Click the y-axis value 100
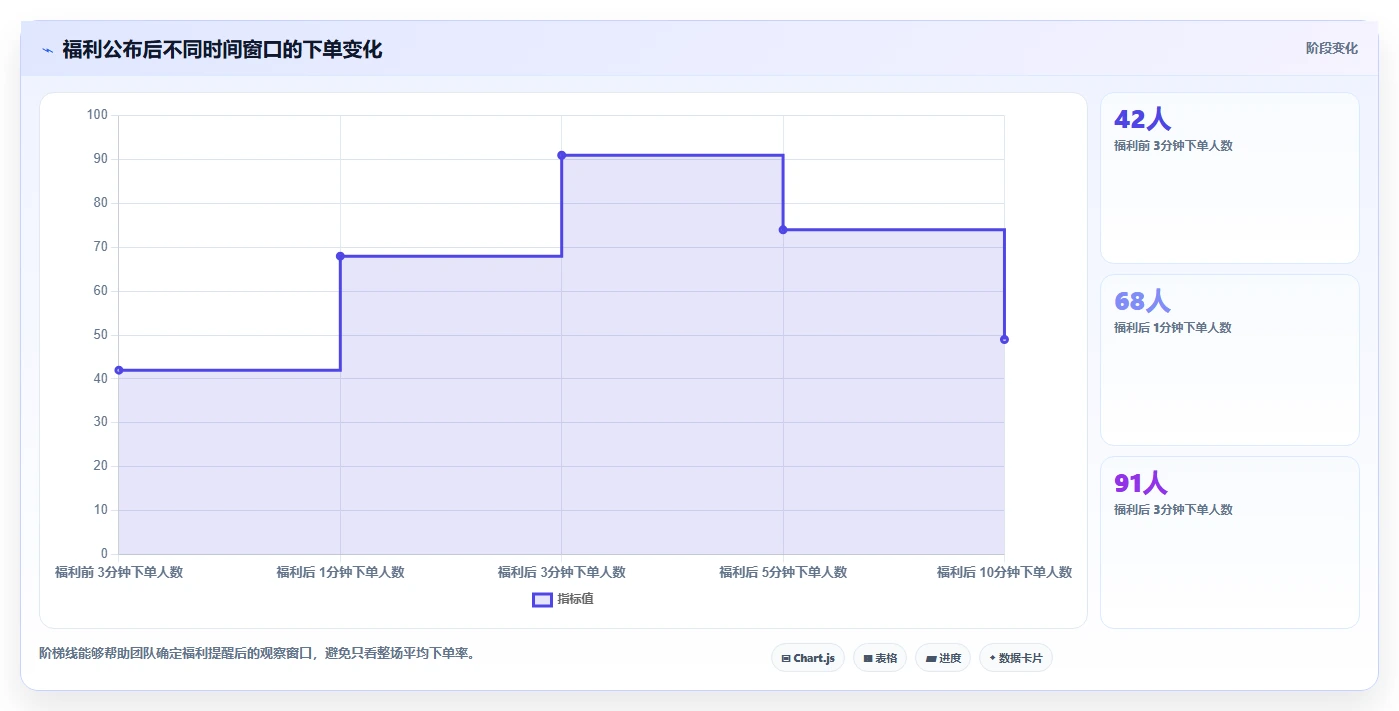 pos(97,115)
